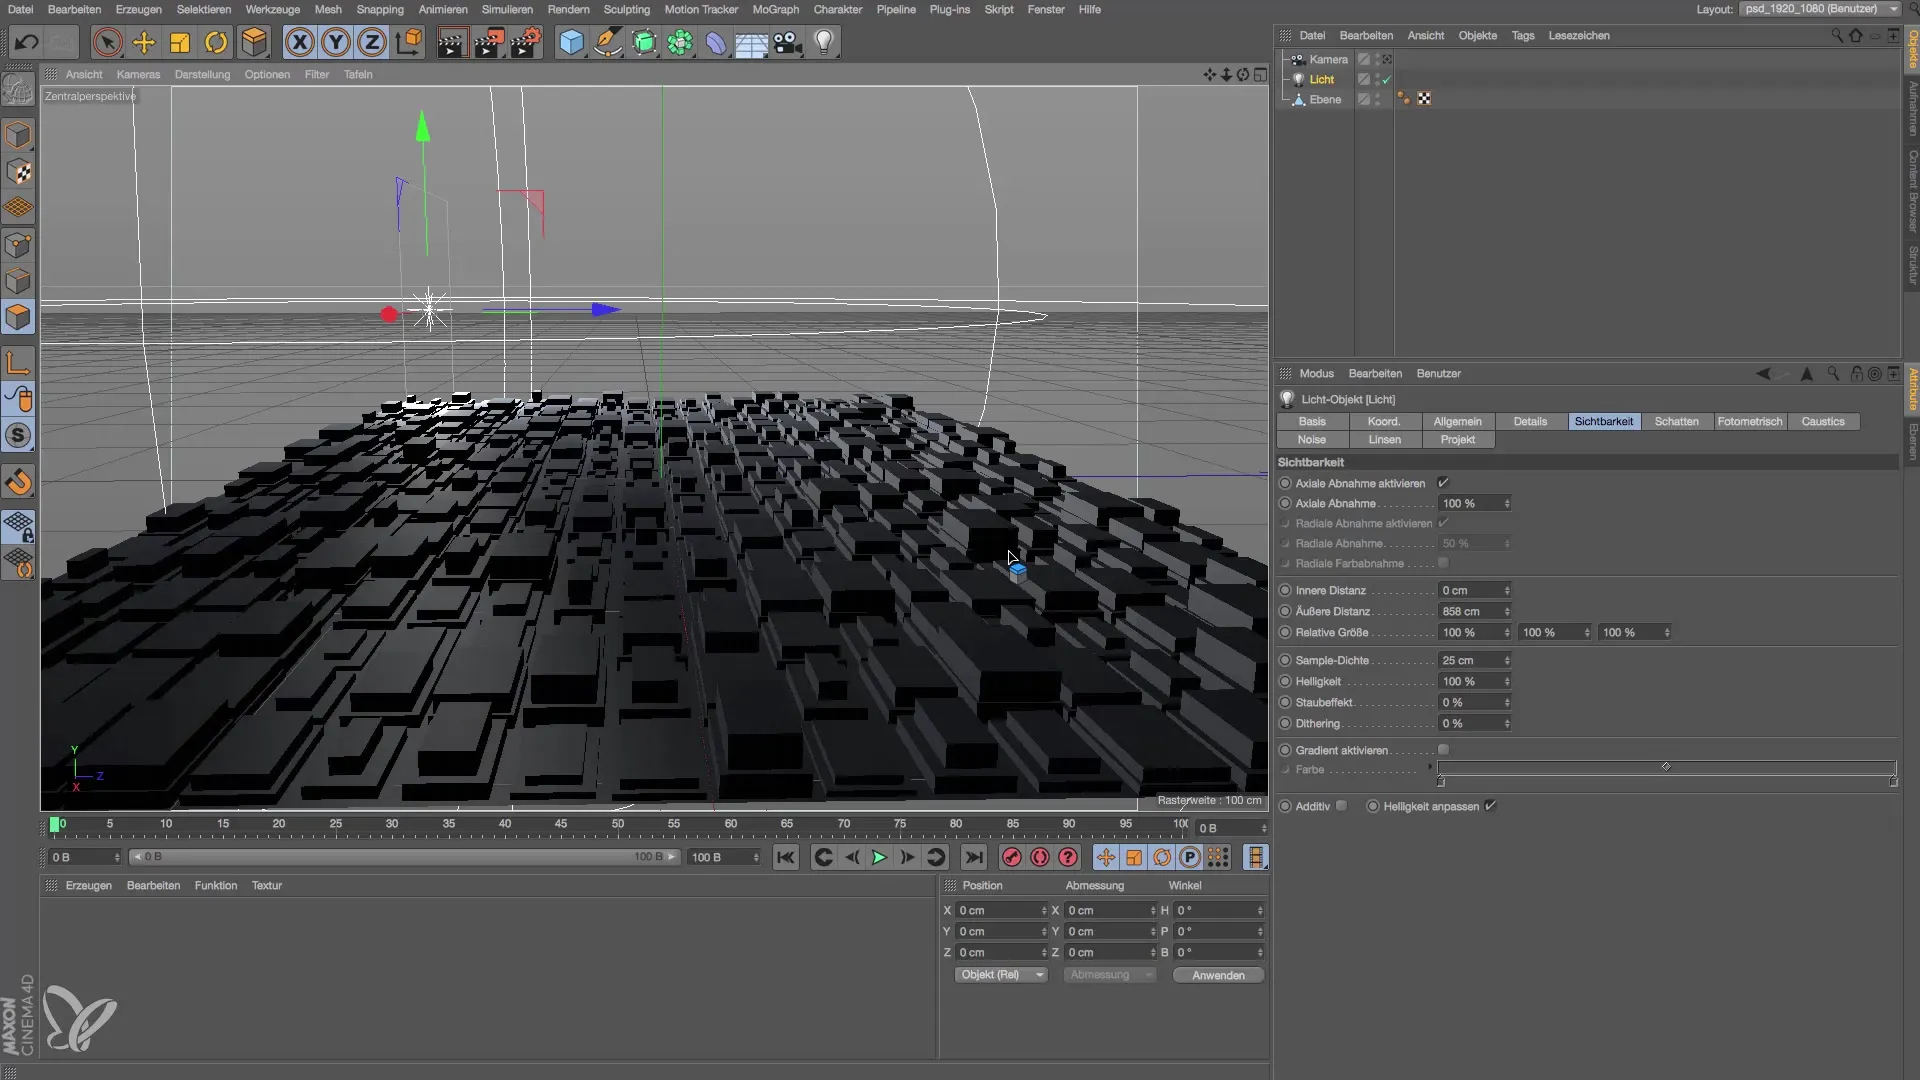Click the record keyframe button

tap(1012, 857)
